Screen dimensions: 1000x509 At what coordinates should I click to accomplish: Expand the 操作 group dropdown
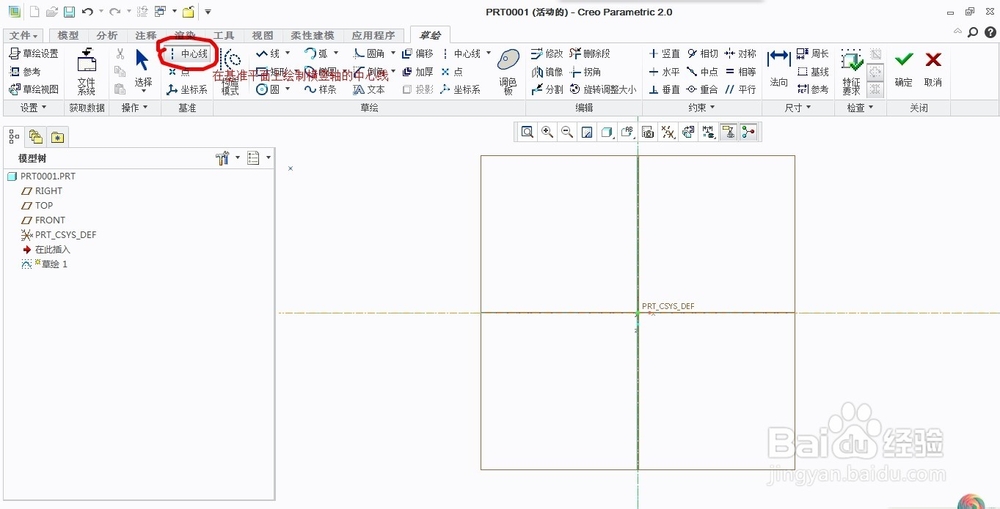pos(135,108)
